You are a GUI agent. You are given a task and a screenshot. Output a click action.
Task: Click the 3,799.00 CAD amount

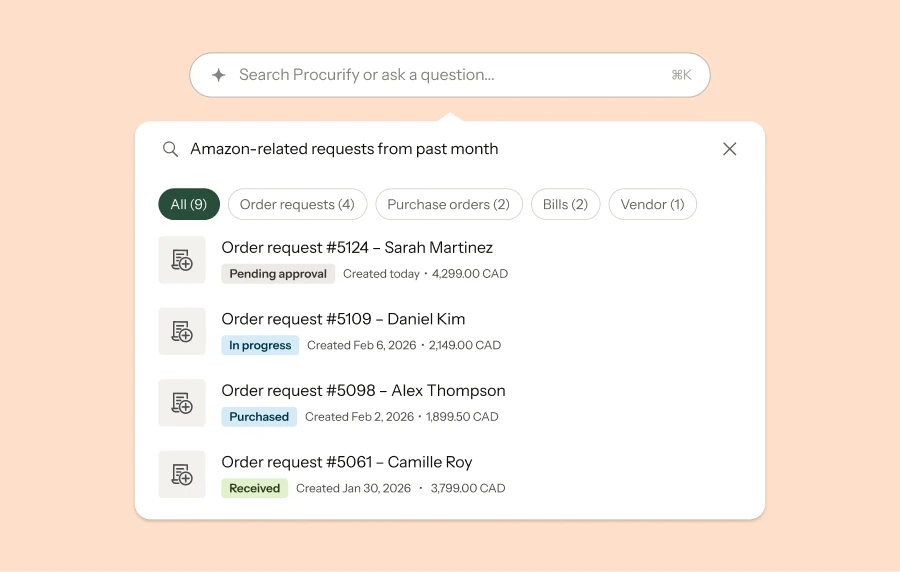pyautogui.click(x=468, y=488)
